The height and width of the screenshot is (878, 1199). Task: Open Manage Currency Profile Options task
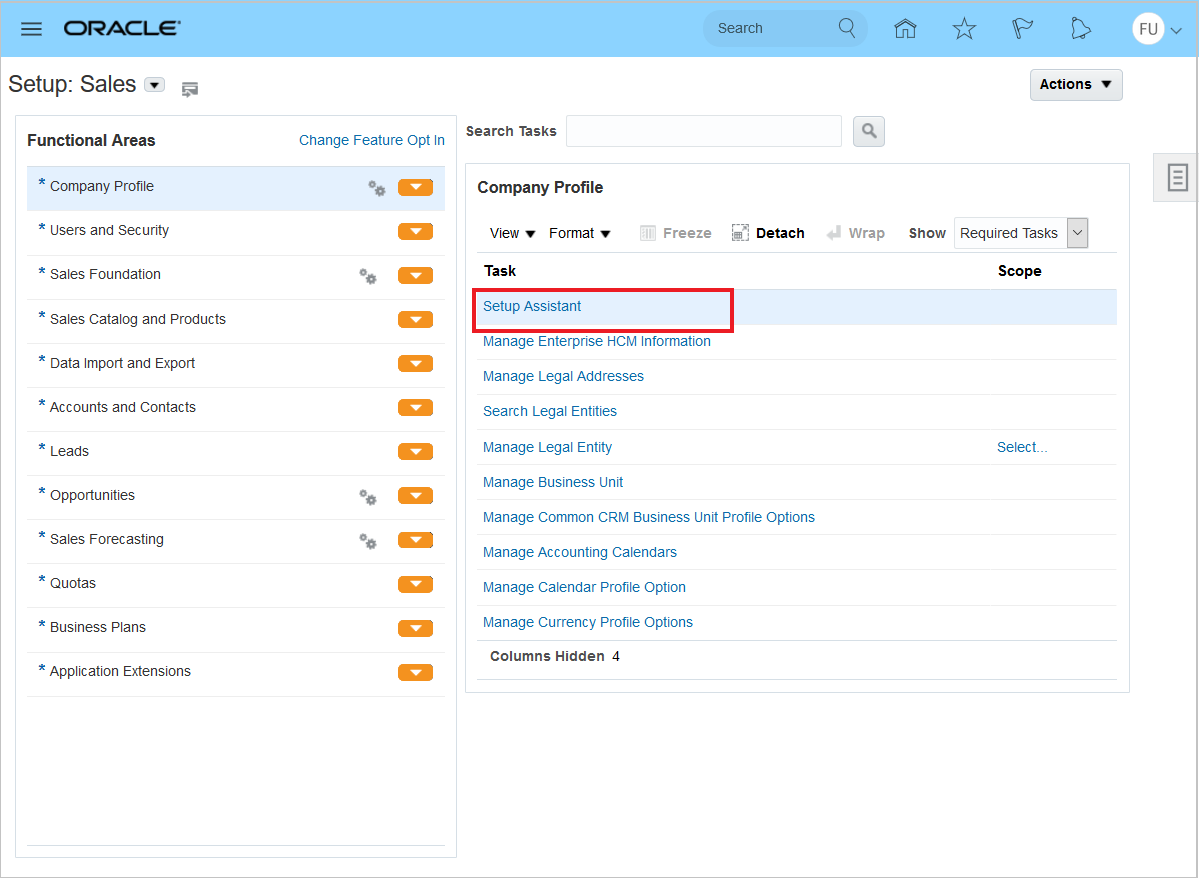[587, 623]
